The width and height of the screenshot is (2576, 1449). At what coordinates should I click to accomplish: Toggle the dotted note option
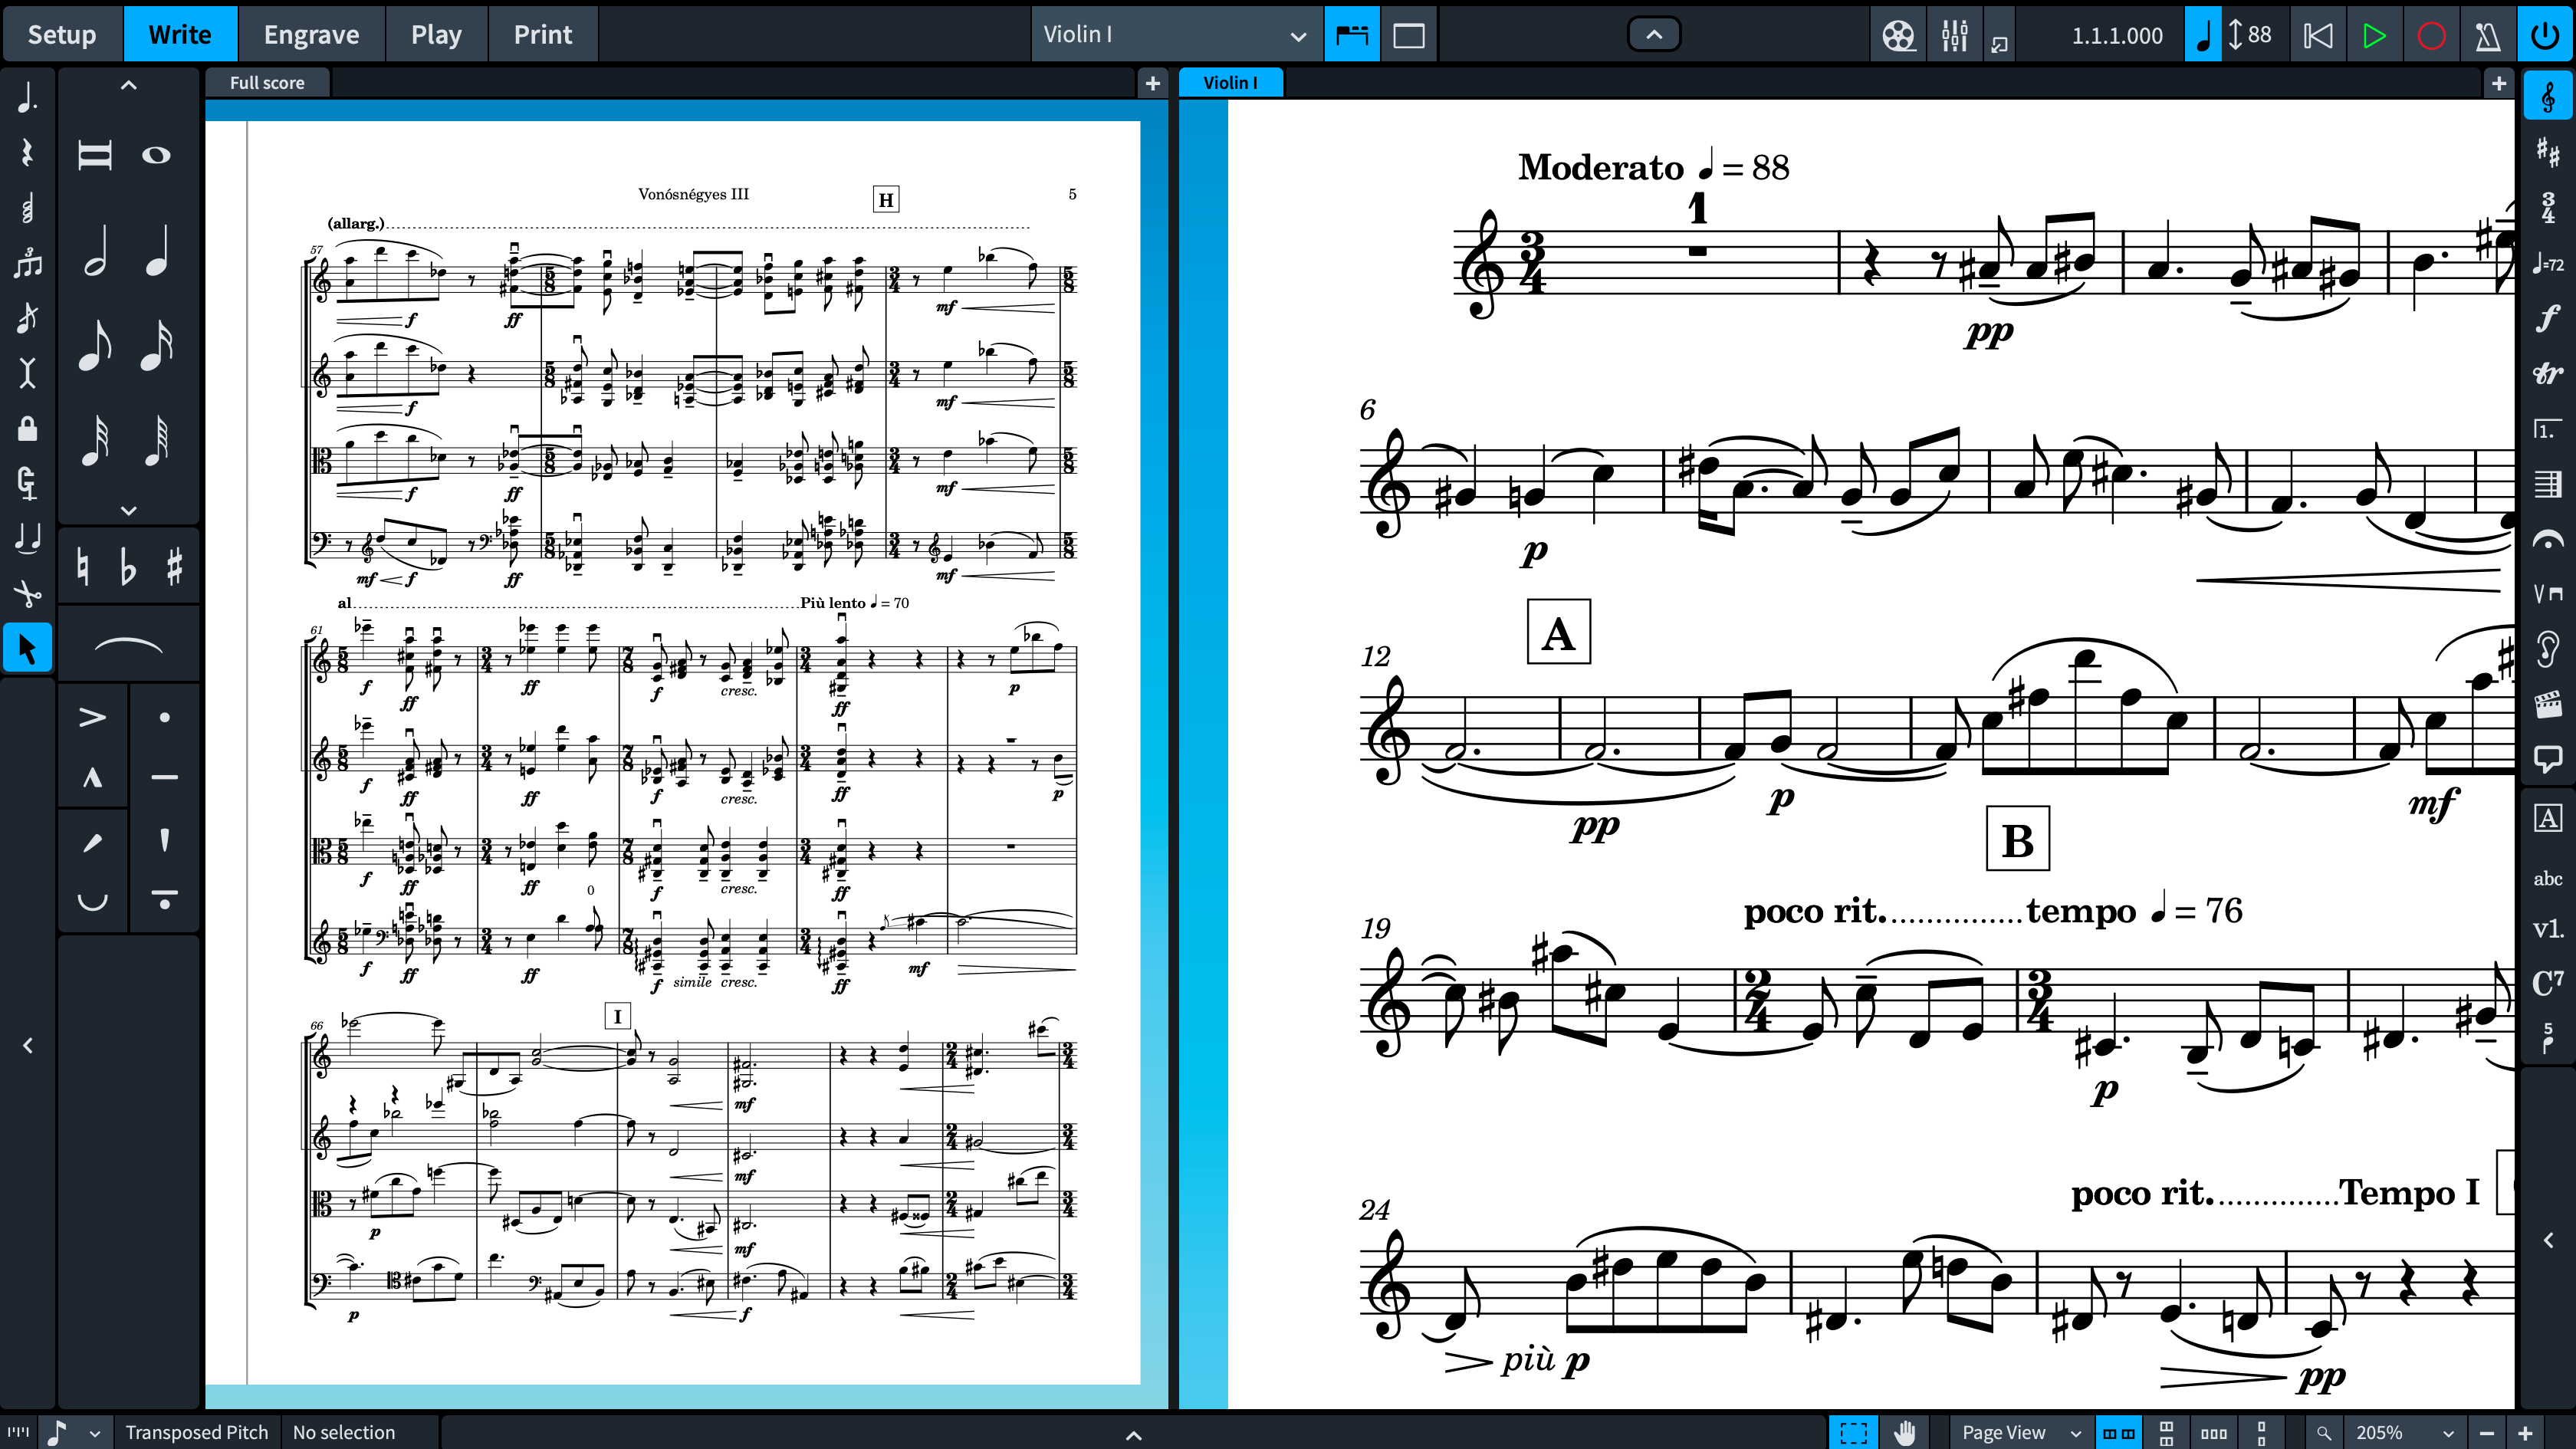[x=27, y=97]
